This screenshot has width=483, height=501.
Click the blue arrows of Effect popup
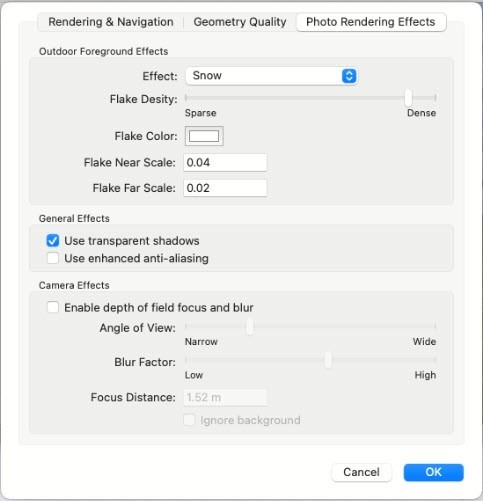(349, 76)
